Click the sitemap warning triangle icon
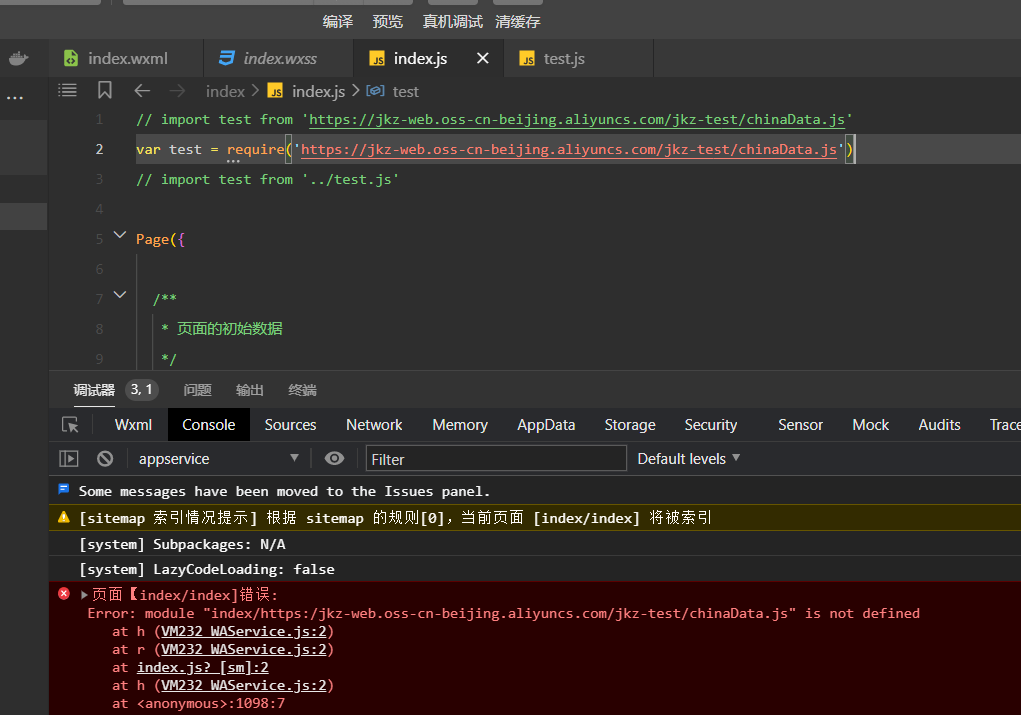 (64, 517)
